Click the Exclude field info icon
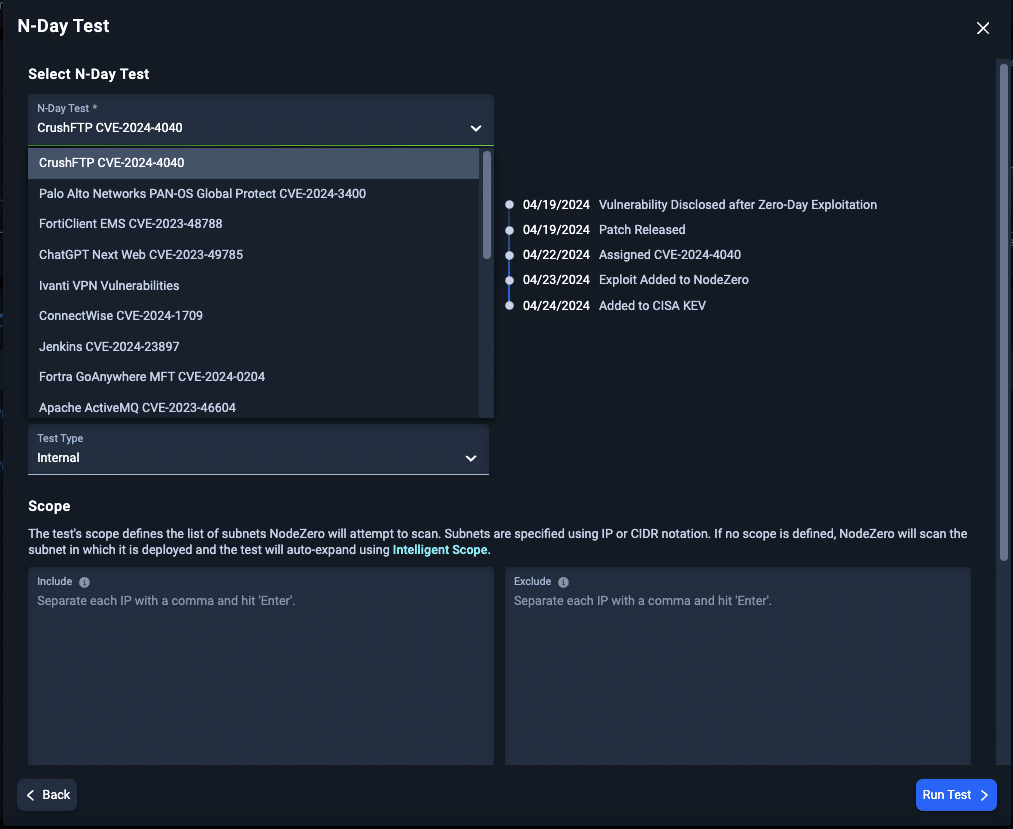Viewport: 1013px width, 829px height. tap(563, 582)
